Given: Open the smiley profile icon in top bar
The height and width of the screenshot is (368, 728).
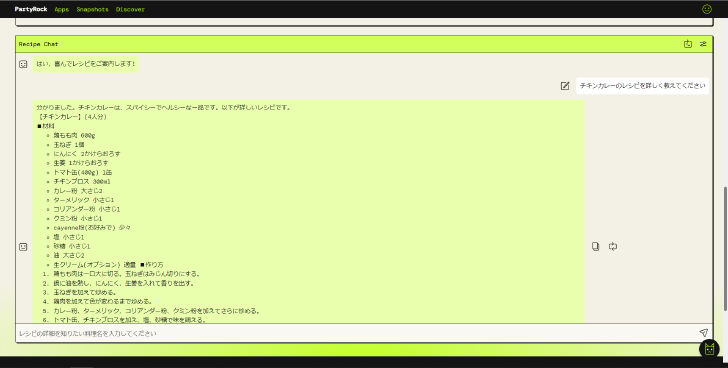Looking at the screenshot, I should [x=707, y=9].
